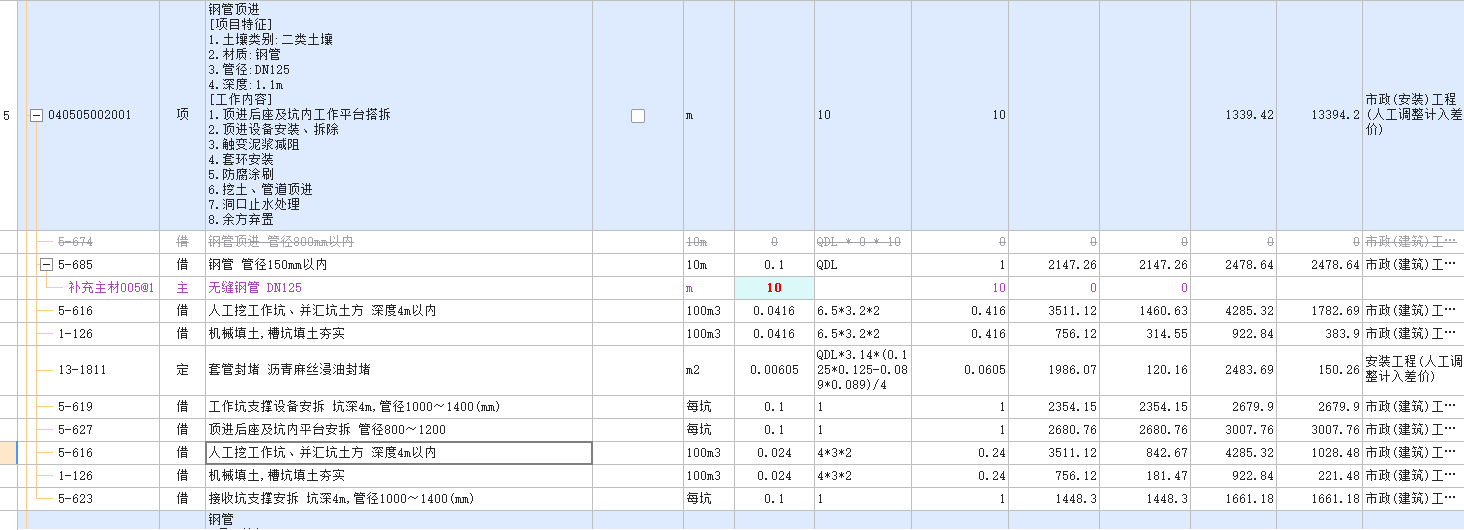This screenshot has height=530, width=1464.
Task: Click the unit 10m in row 5-685
Action: click(x=696, y=265)
